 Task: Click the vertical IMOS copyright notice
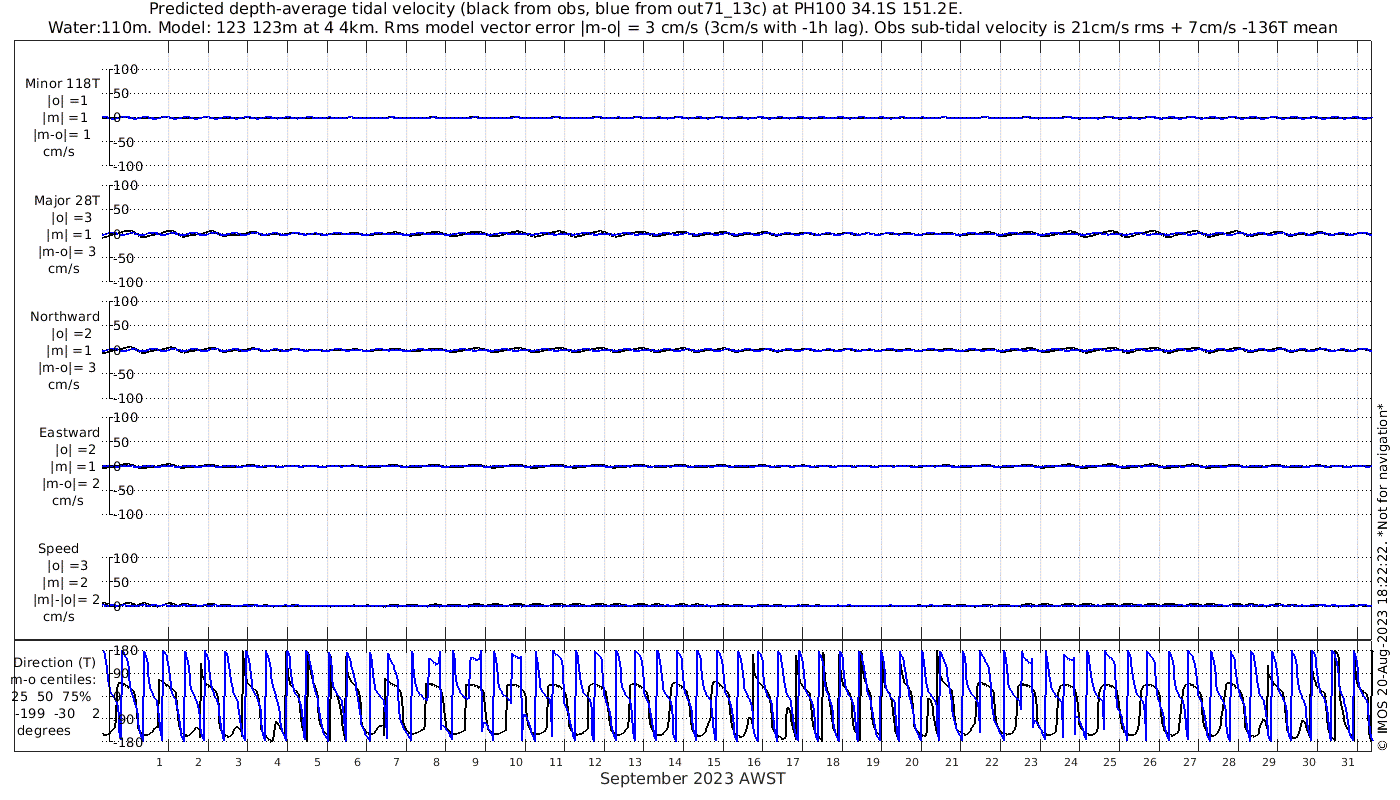pos(1384,577)
